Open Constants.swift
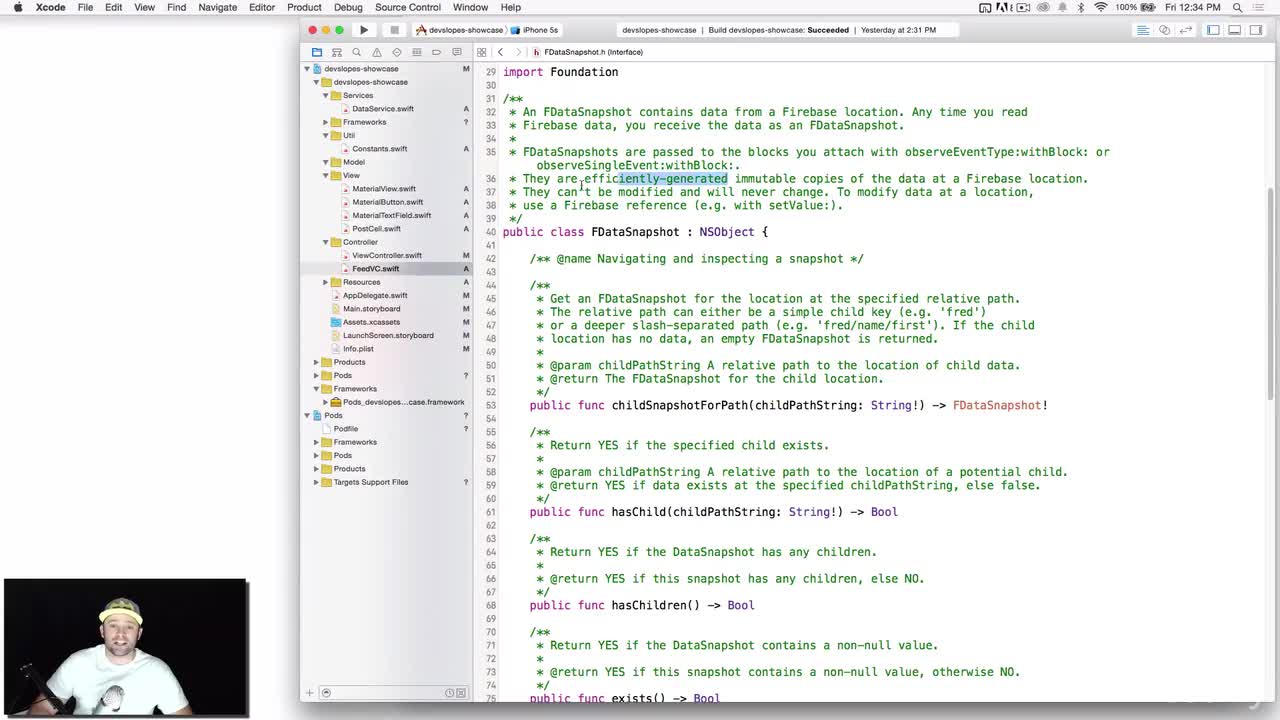 (x=379, y=149)
